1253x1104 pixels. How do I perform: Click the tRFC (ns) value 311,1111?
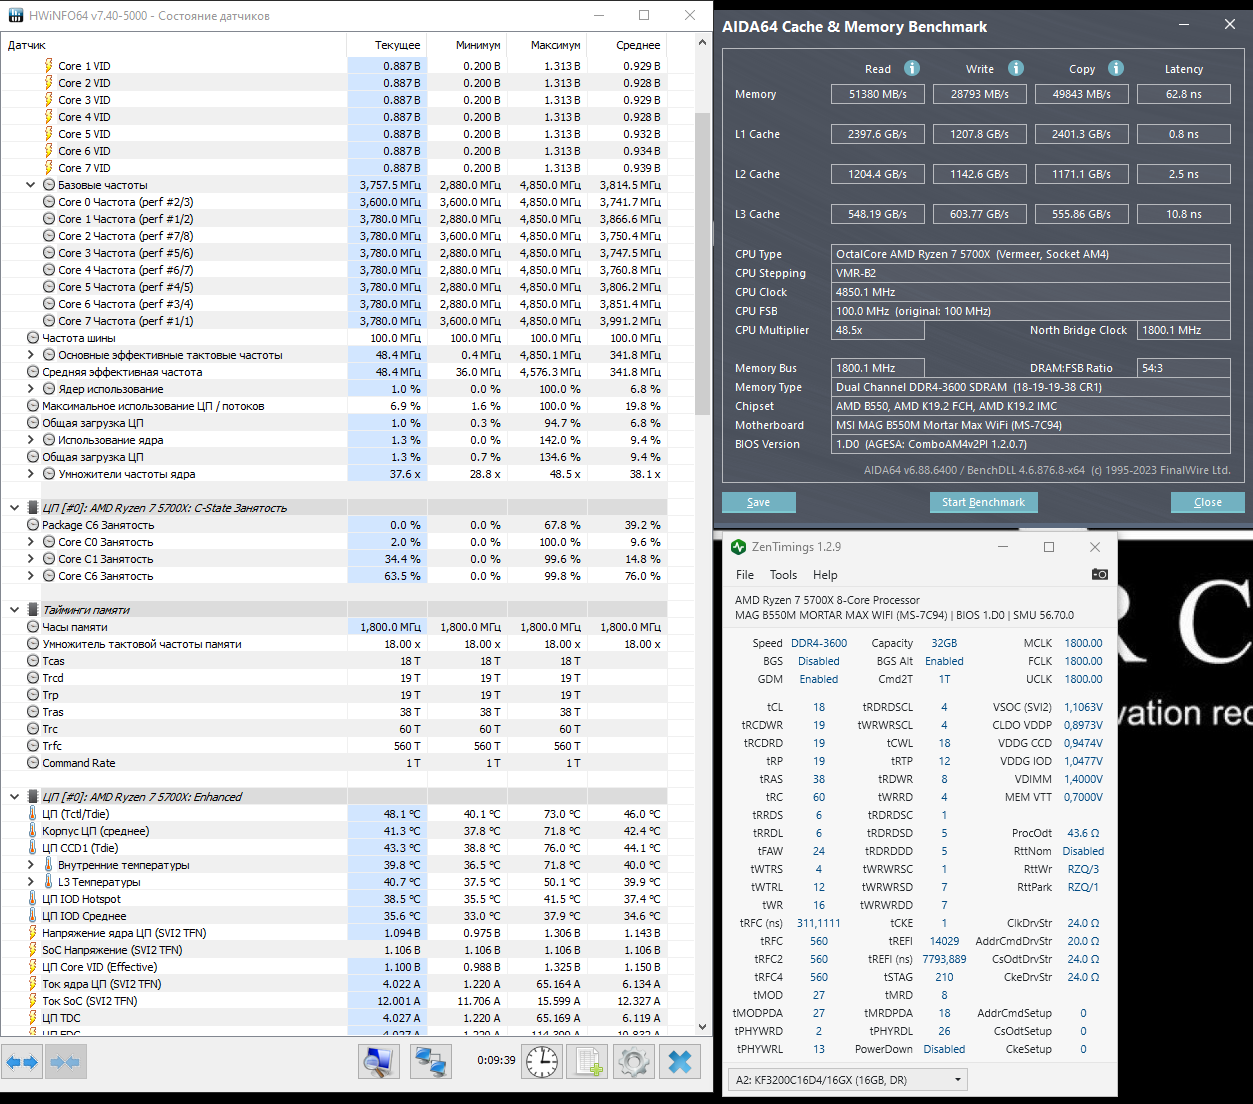coord(818,923)
